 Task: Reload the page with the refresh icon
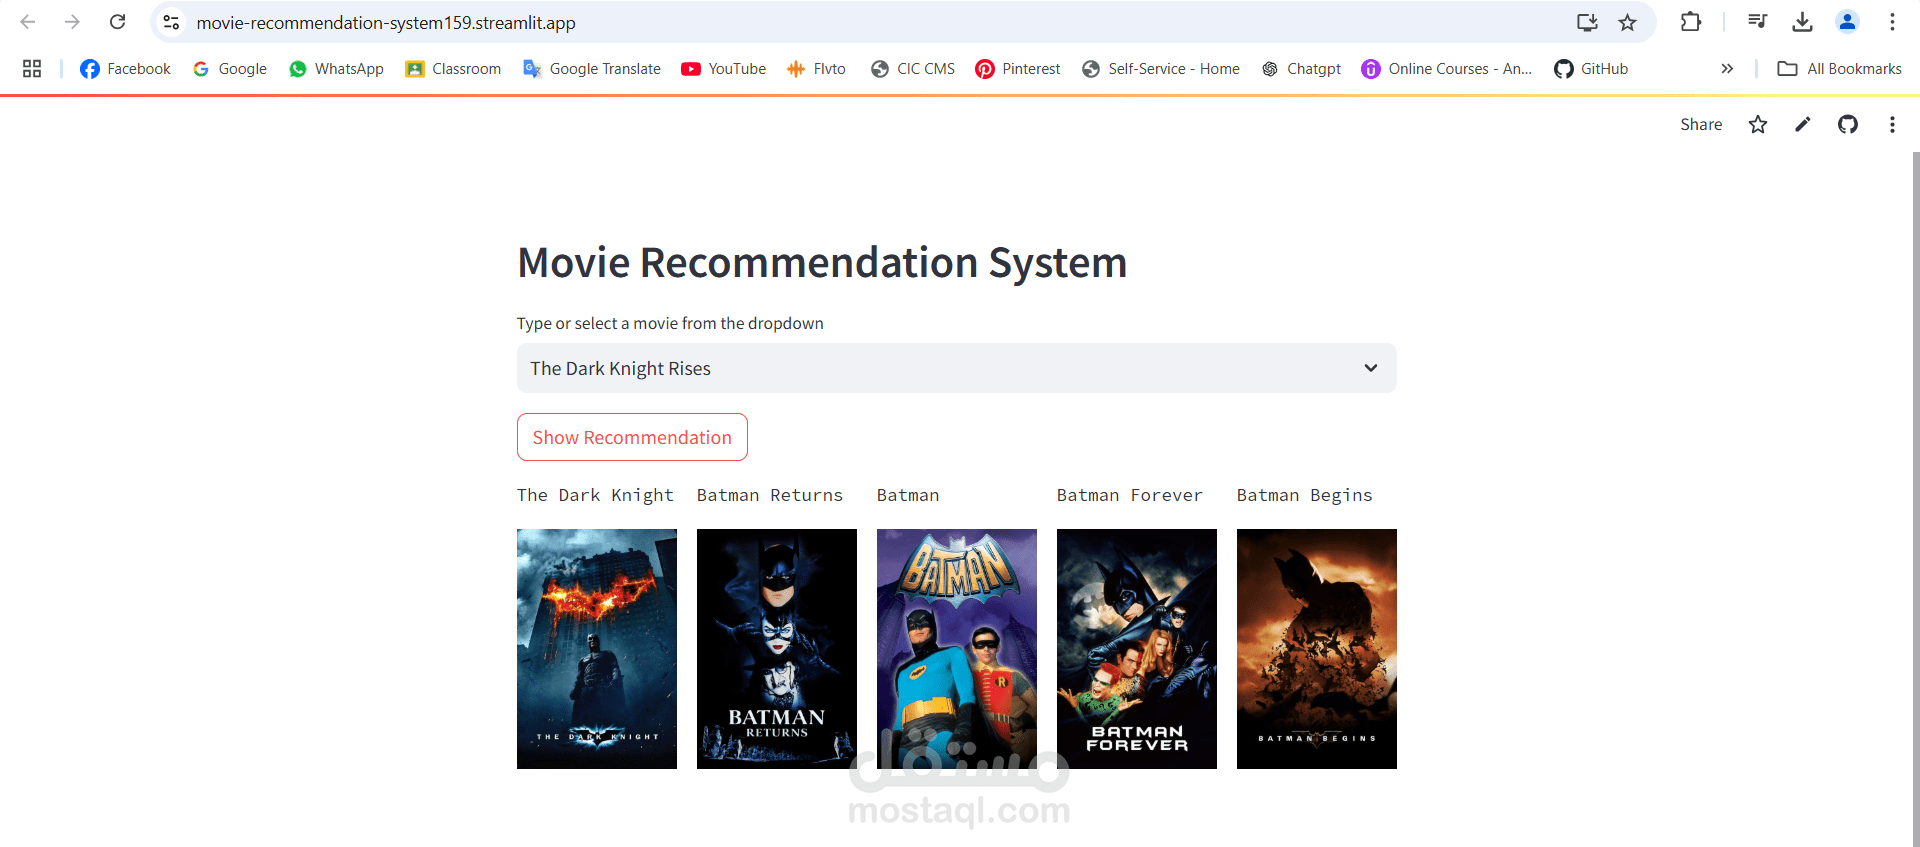[x=117, y=22]
